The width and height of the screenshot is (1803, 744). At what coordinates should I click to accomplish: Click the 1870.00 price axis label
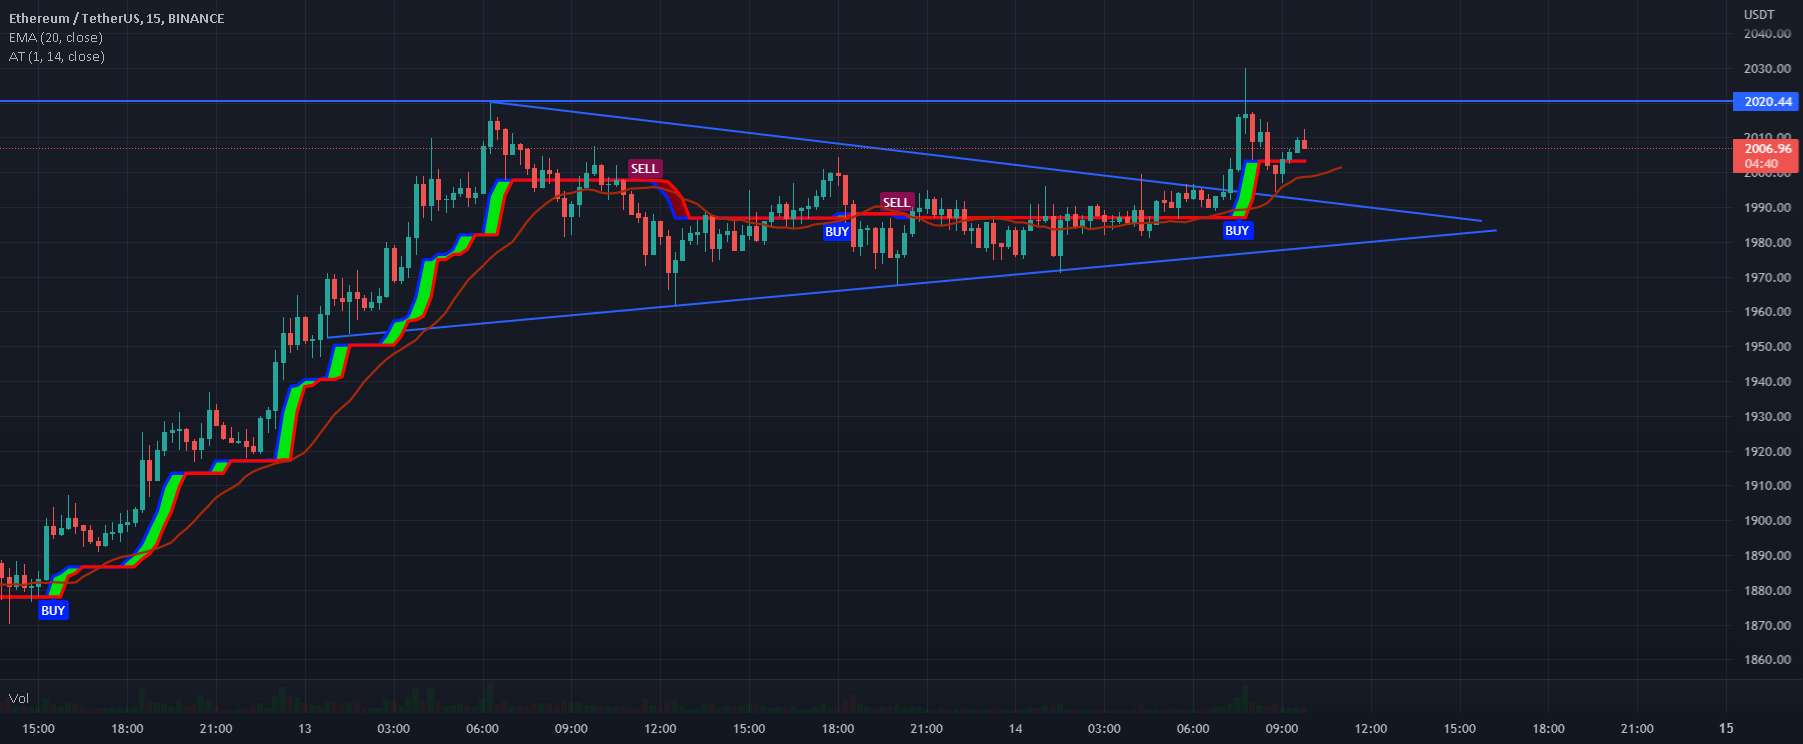(1767, 626)
